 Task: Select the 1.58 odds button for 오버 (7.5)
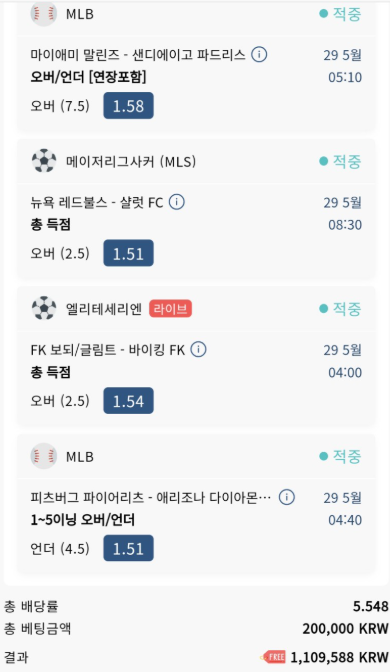[128, 105]
